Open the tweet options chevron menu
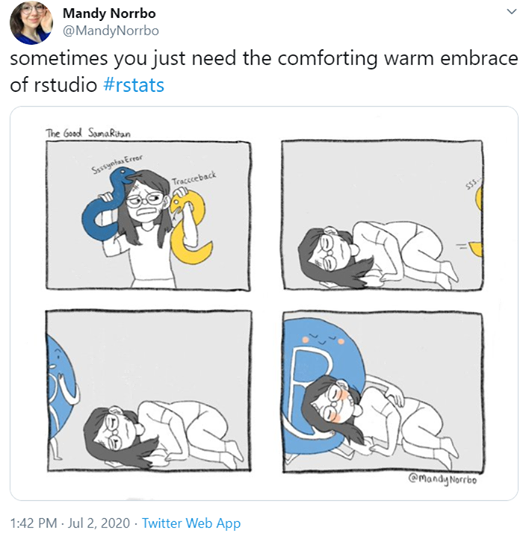Screen dimensions: 526x539 [512, 12]
